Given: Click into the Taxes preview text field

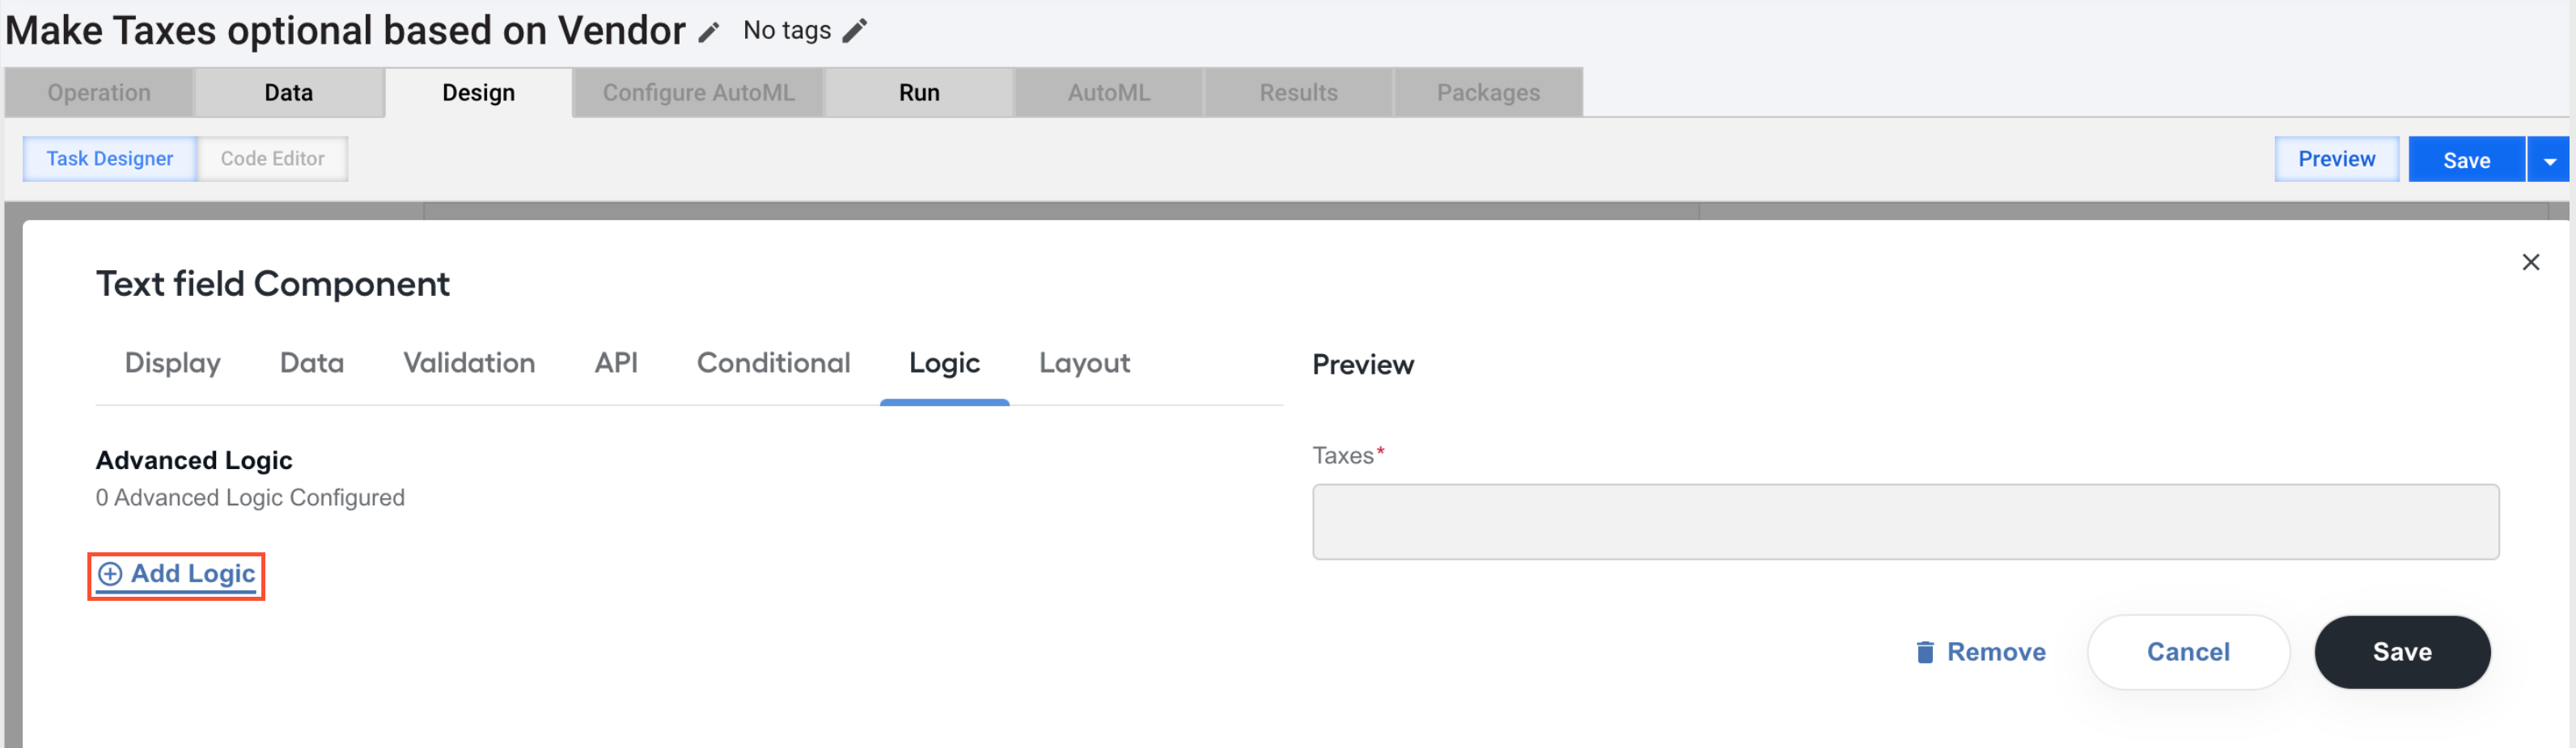Looking at the screenshot, I should (1905, 522).
